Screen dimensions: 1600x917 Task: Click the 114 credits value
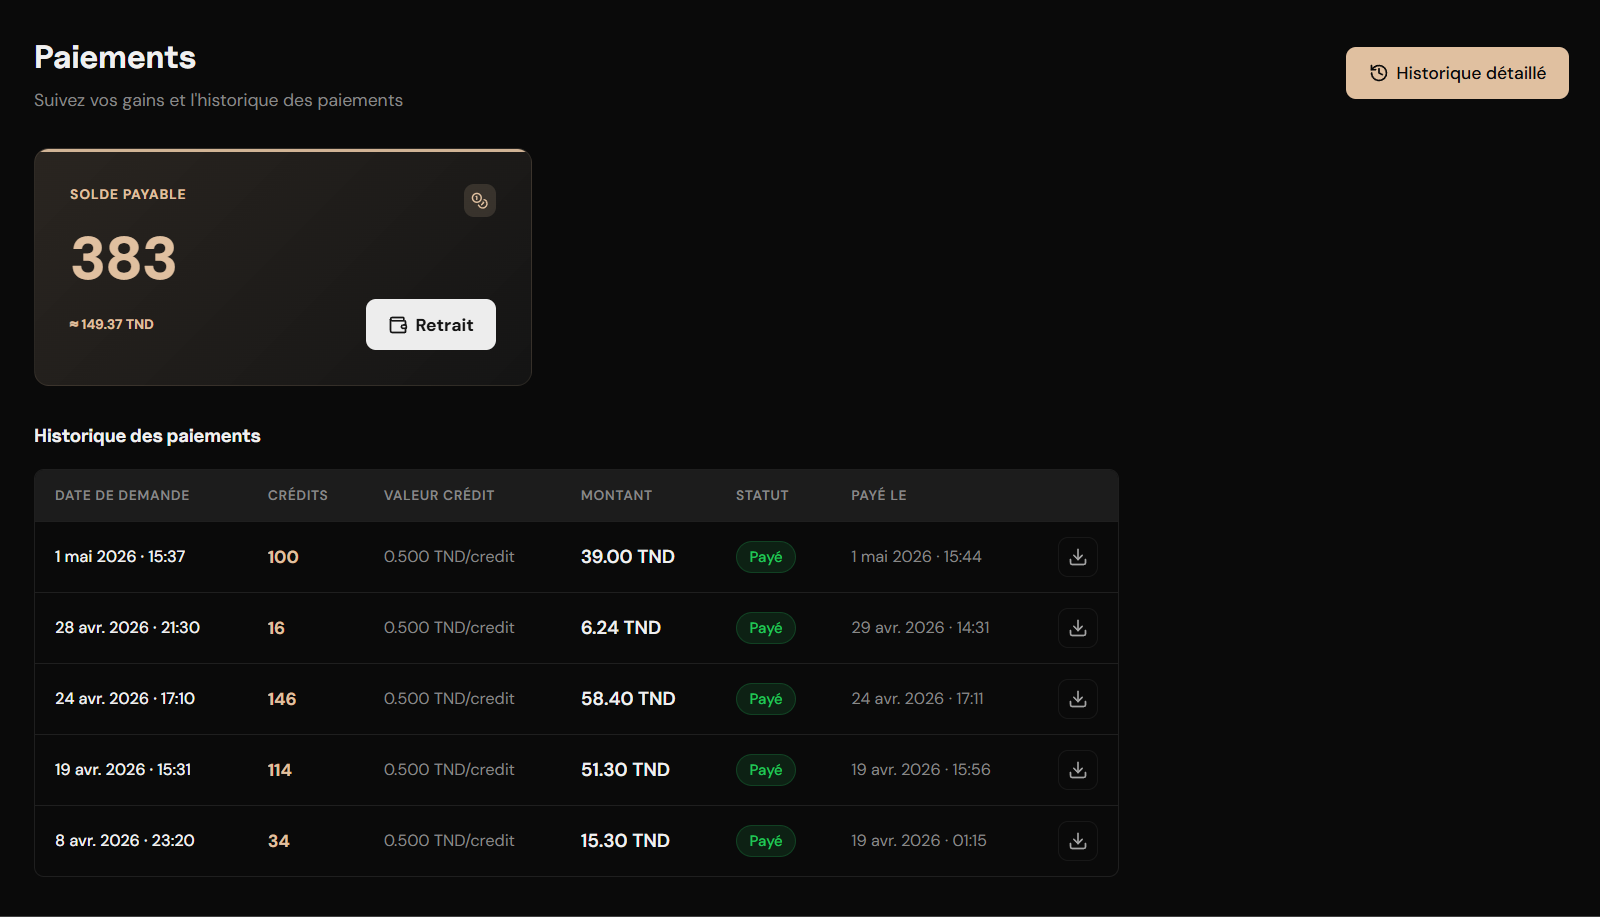(x=280, y=770)
